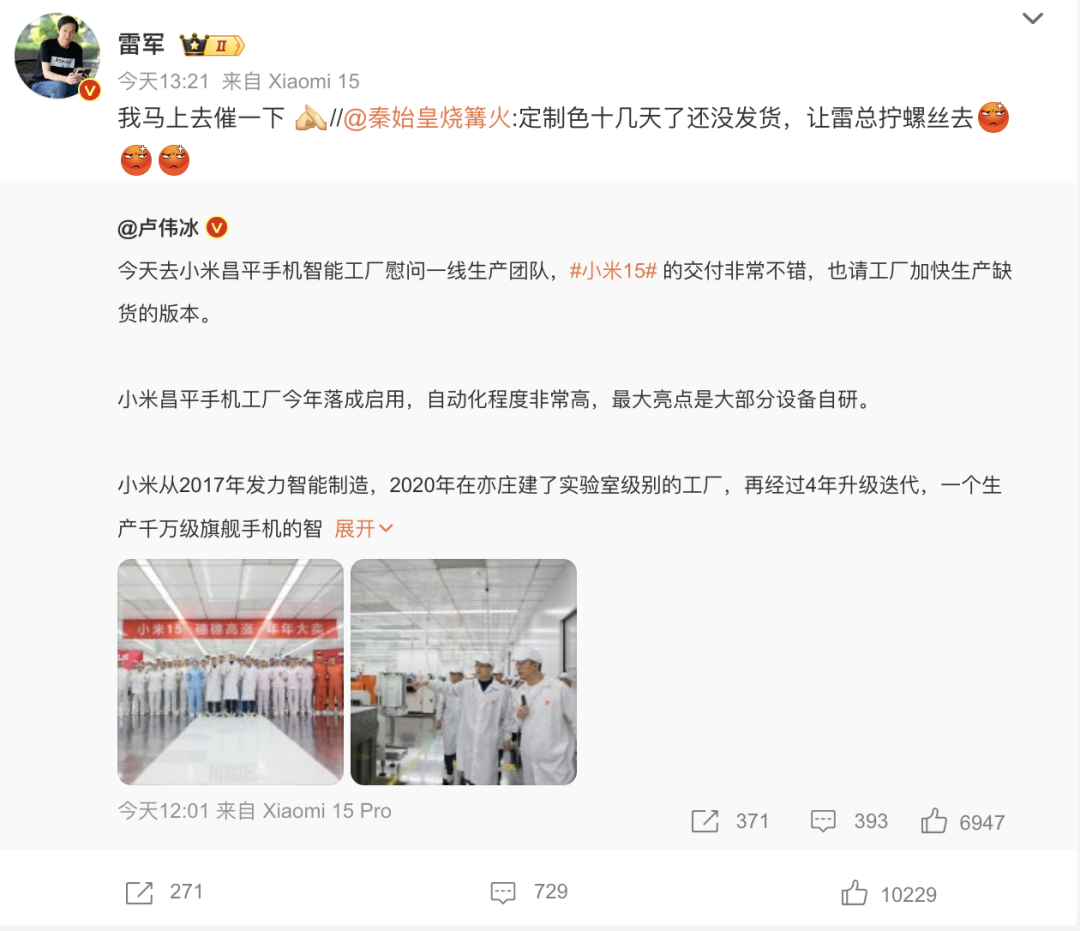Click the 今天13:21 post timestamp

[163, 81]
